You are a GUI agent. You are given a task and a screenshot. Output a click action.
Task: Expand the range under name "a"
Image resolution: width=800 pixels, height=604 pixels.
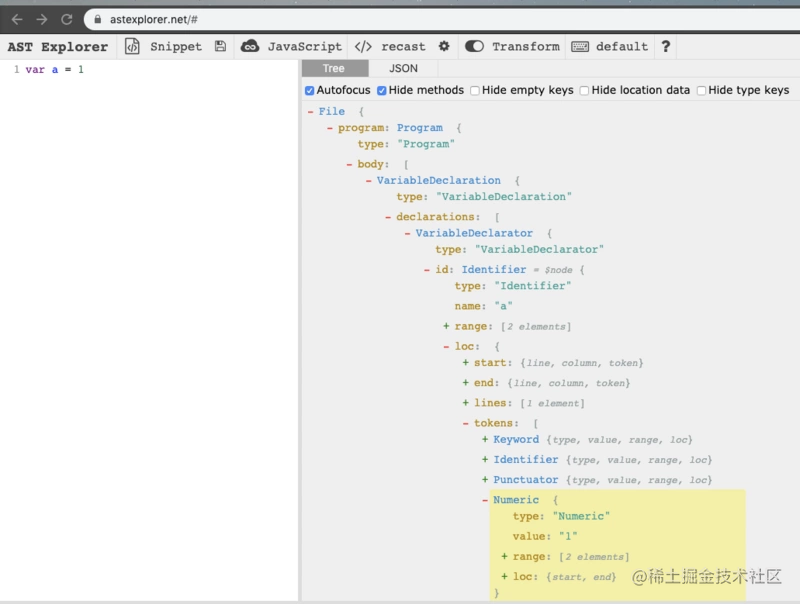click(x=446, y=326)
